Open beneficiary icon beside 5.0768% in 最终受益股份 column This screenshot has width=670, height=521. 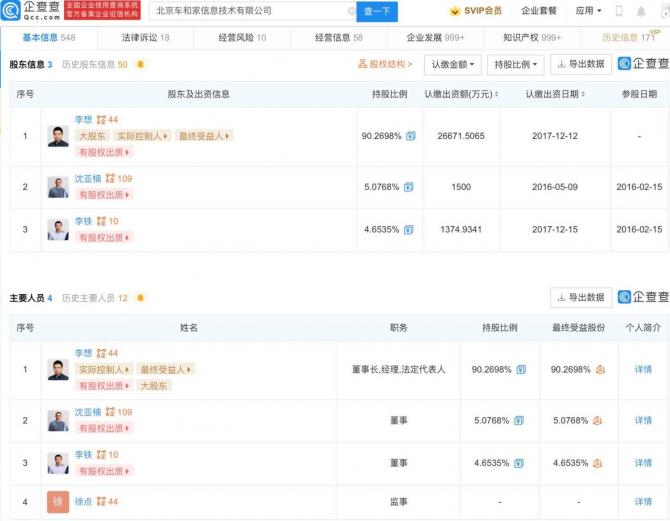[598, 421]
